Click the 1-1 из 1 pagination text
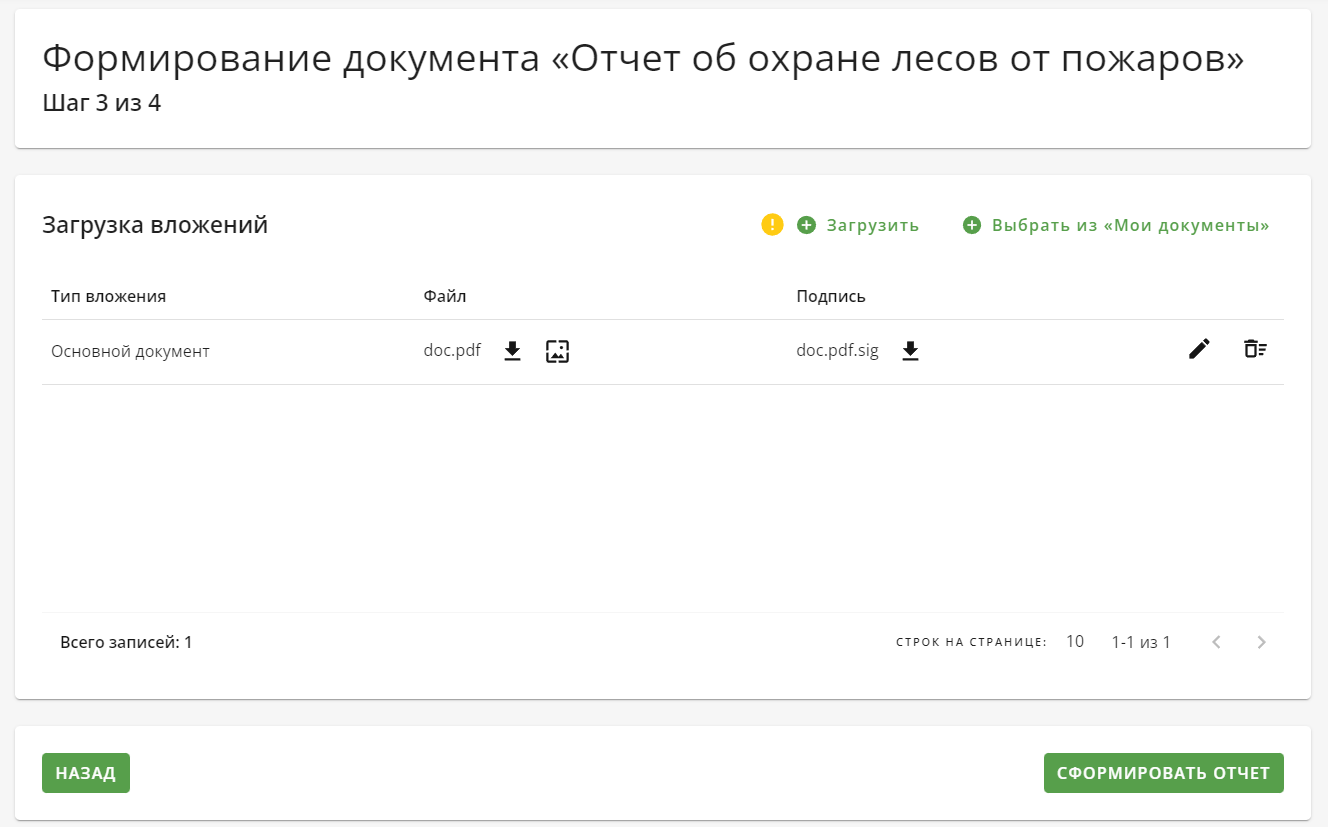1328x827 pixels. [x=1141, y=642]
